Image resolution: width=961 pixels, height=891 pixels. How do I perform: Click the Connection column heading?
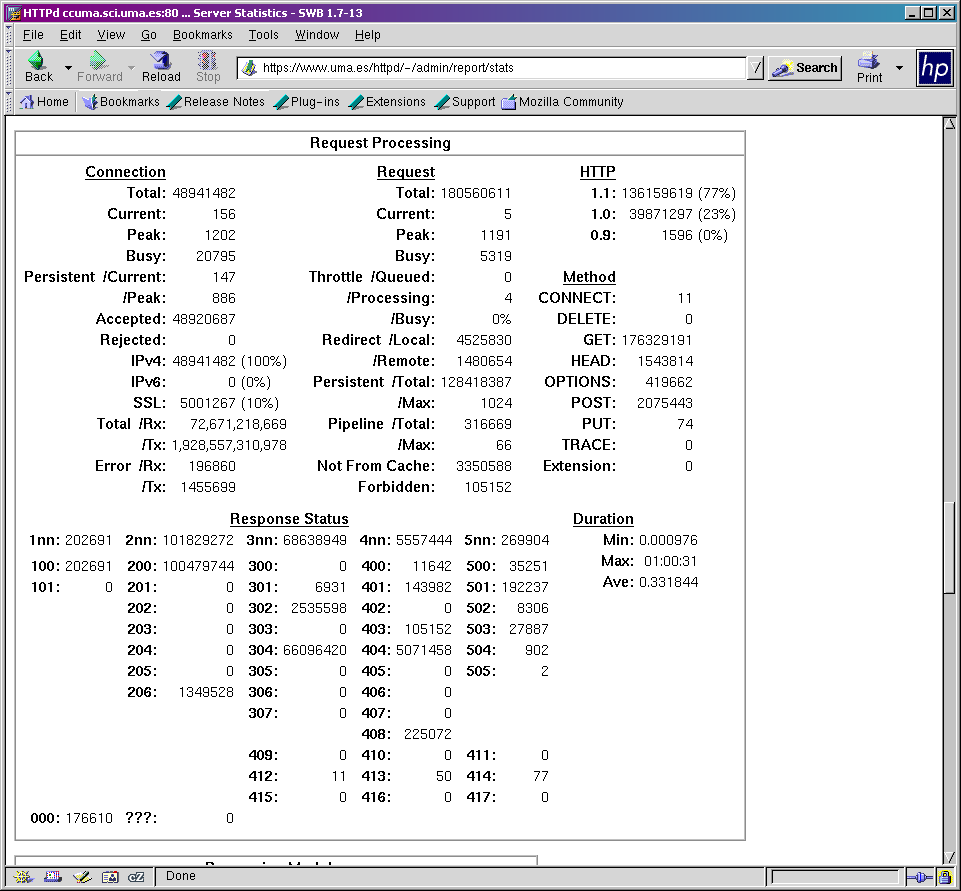125,172
